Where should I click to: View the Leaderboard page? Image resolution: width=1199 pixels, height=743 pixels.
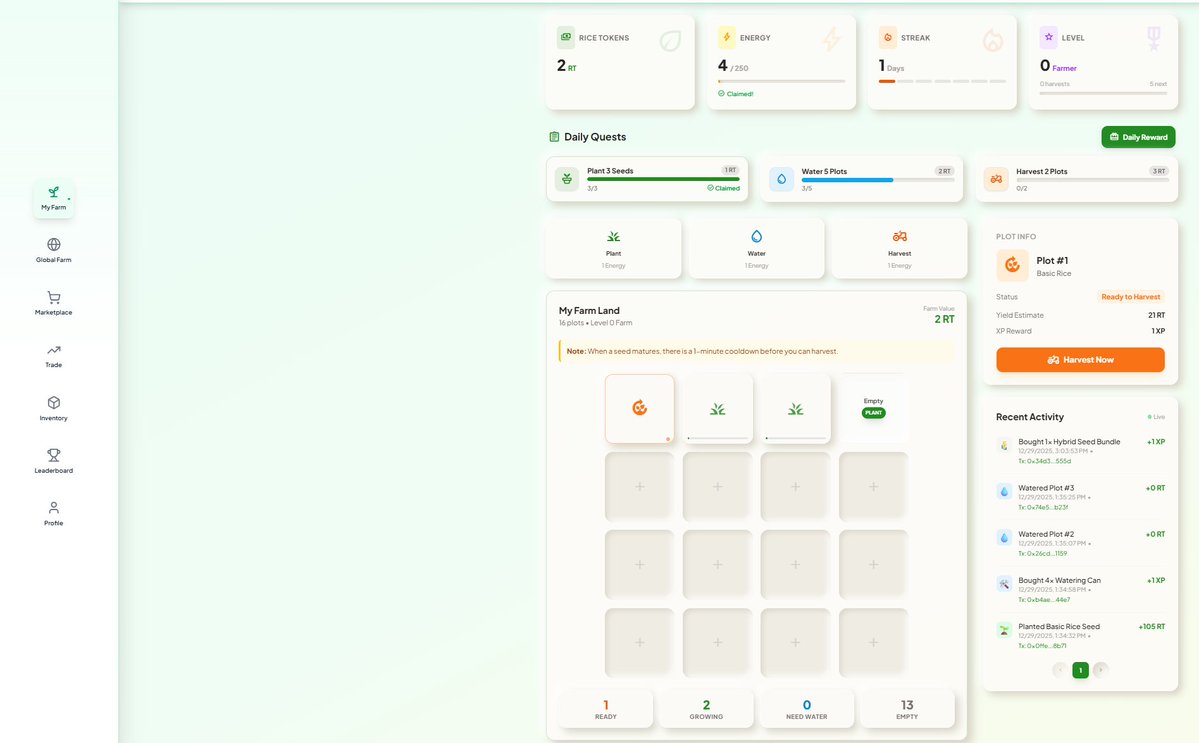54,462
